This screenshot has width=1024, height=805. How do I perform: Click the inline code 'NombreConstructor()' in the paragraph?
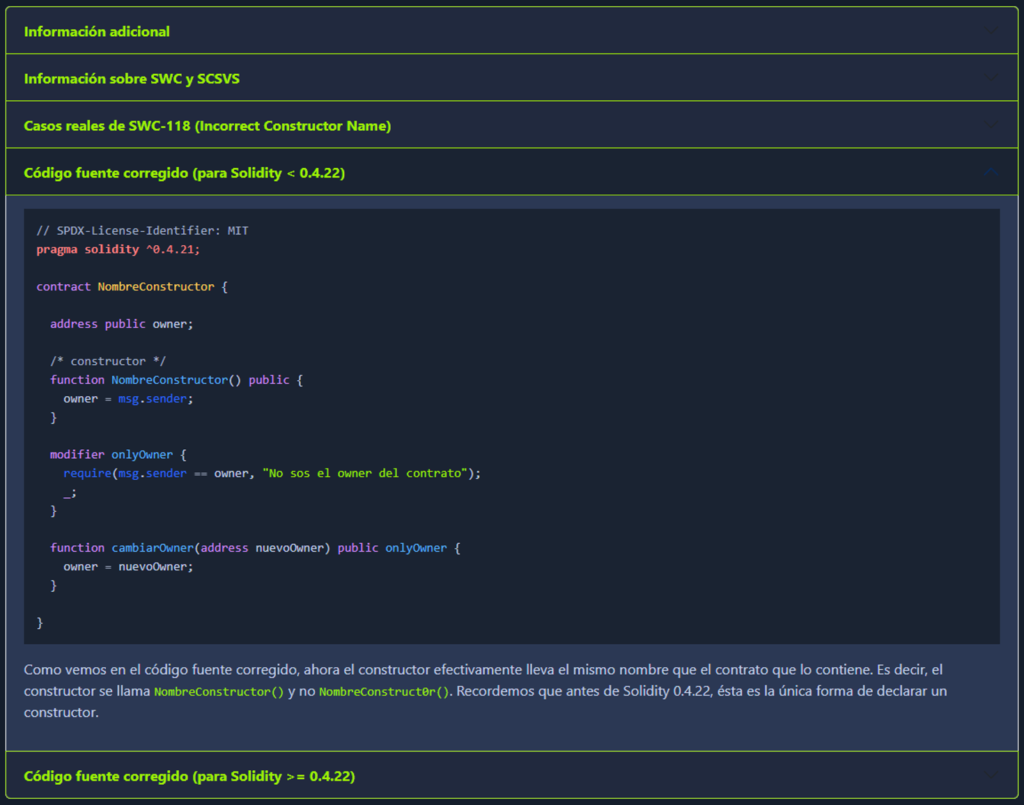click(219, 692)
